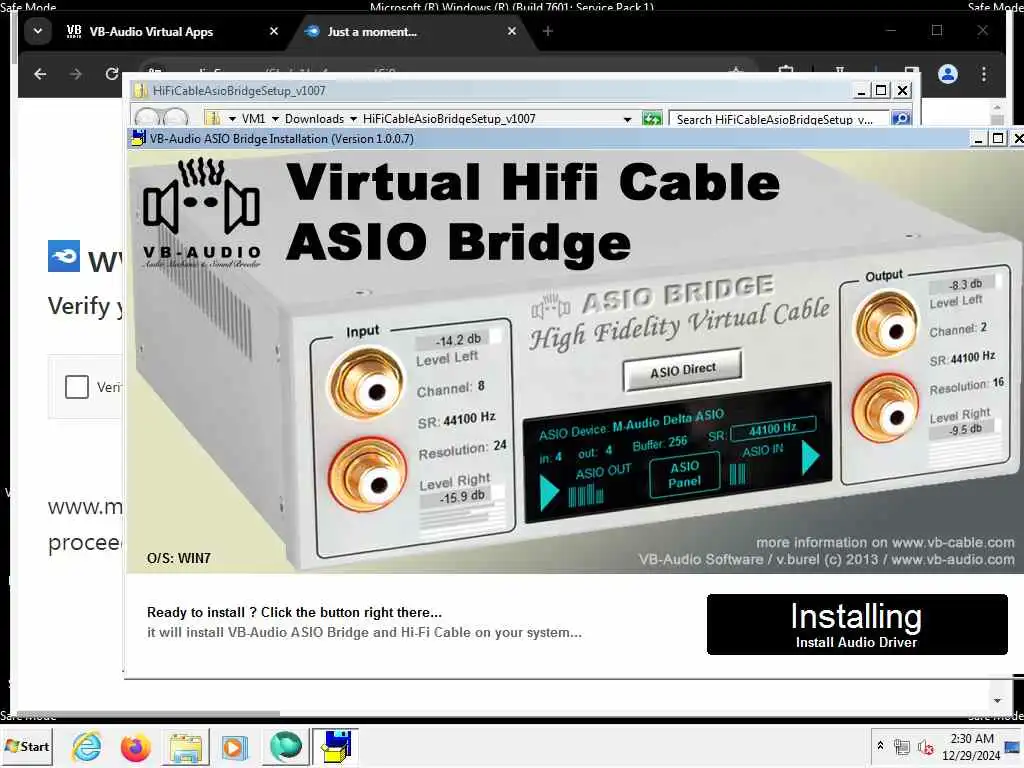Close the VB-Audio Virtual Apps tab

(x=274, y=31)
